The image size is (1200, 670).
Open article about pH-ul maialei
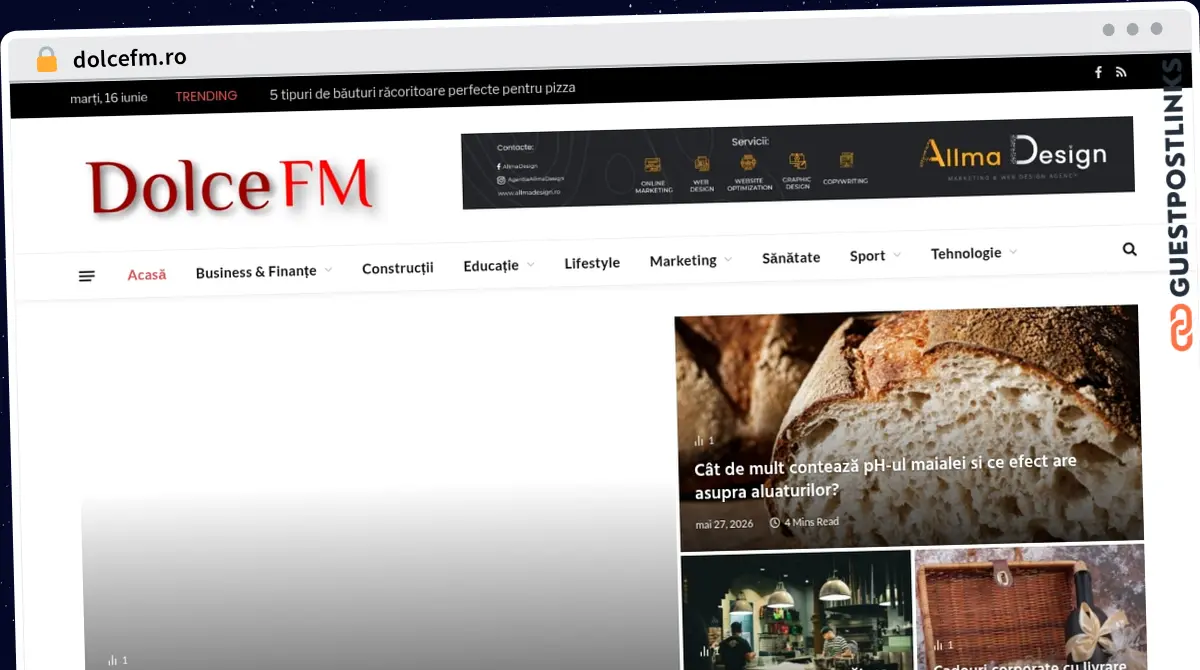click(x=885, y=477)
